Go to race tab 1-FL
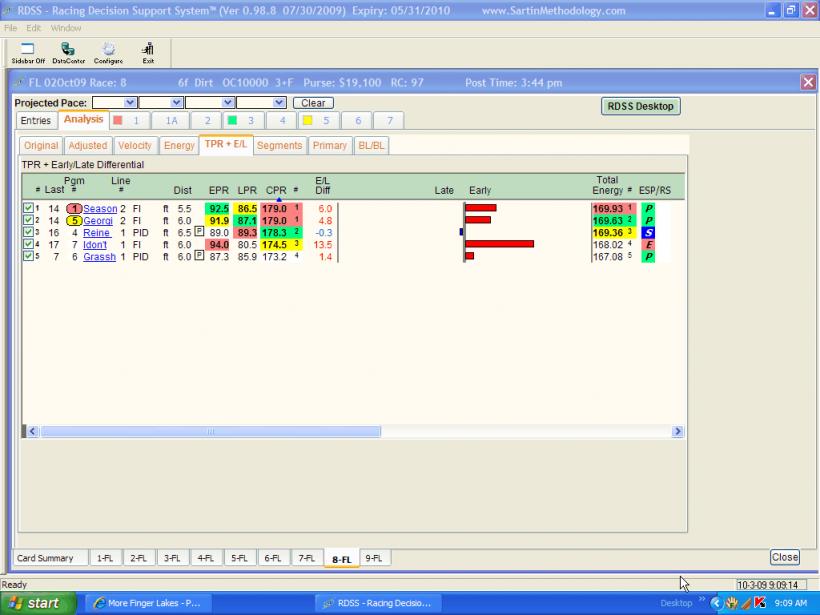The height and width of the screenshot is (615, 820). click(x=105, y=558)
